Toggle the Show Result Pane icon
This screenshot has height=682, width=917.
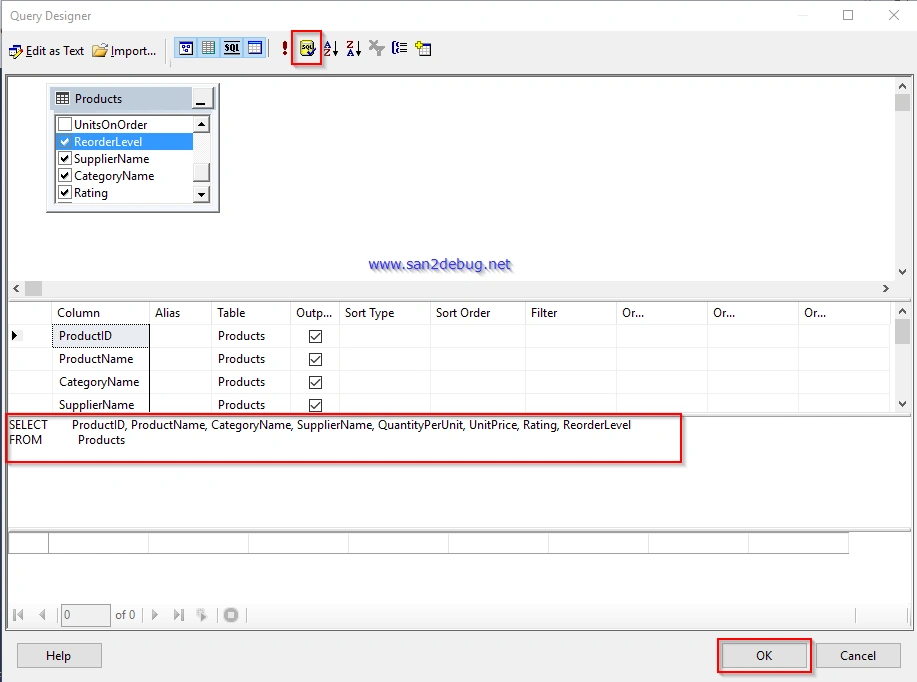point(255,49)
